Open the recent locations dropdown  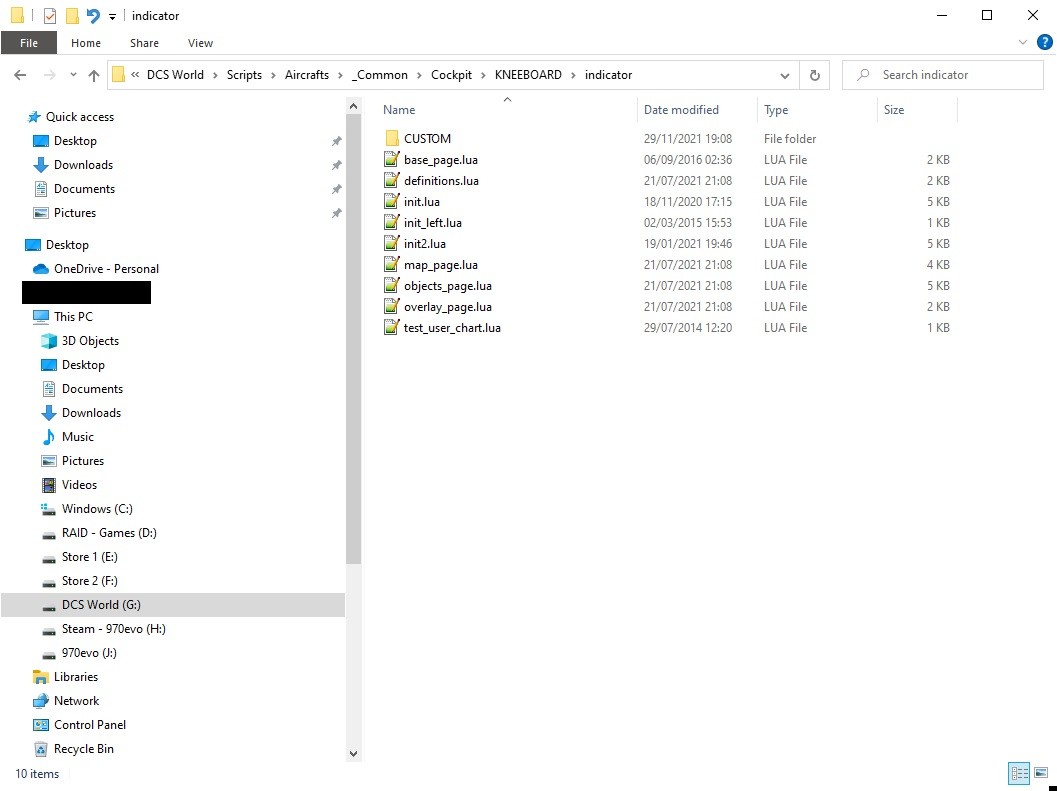click(x=73, y=75)
